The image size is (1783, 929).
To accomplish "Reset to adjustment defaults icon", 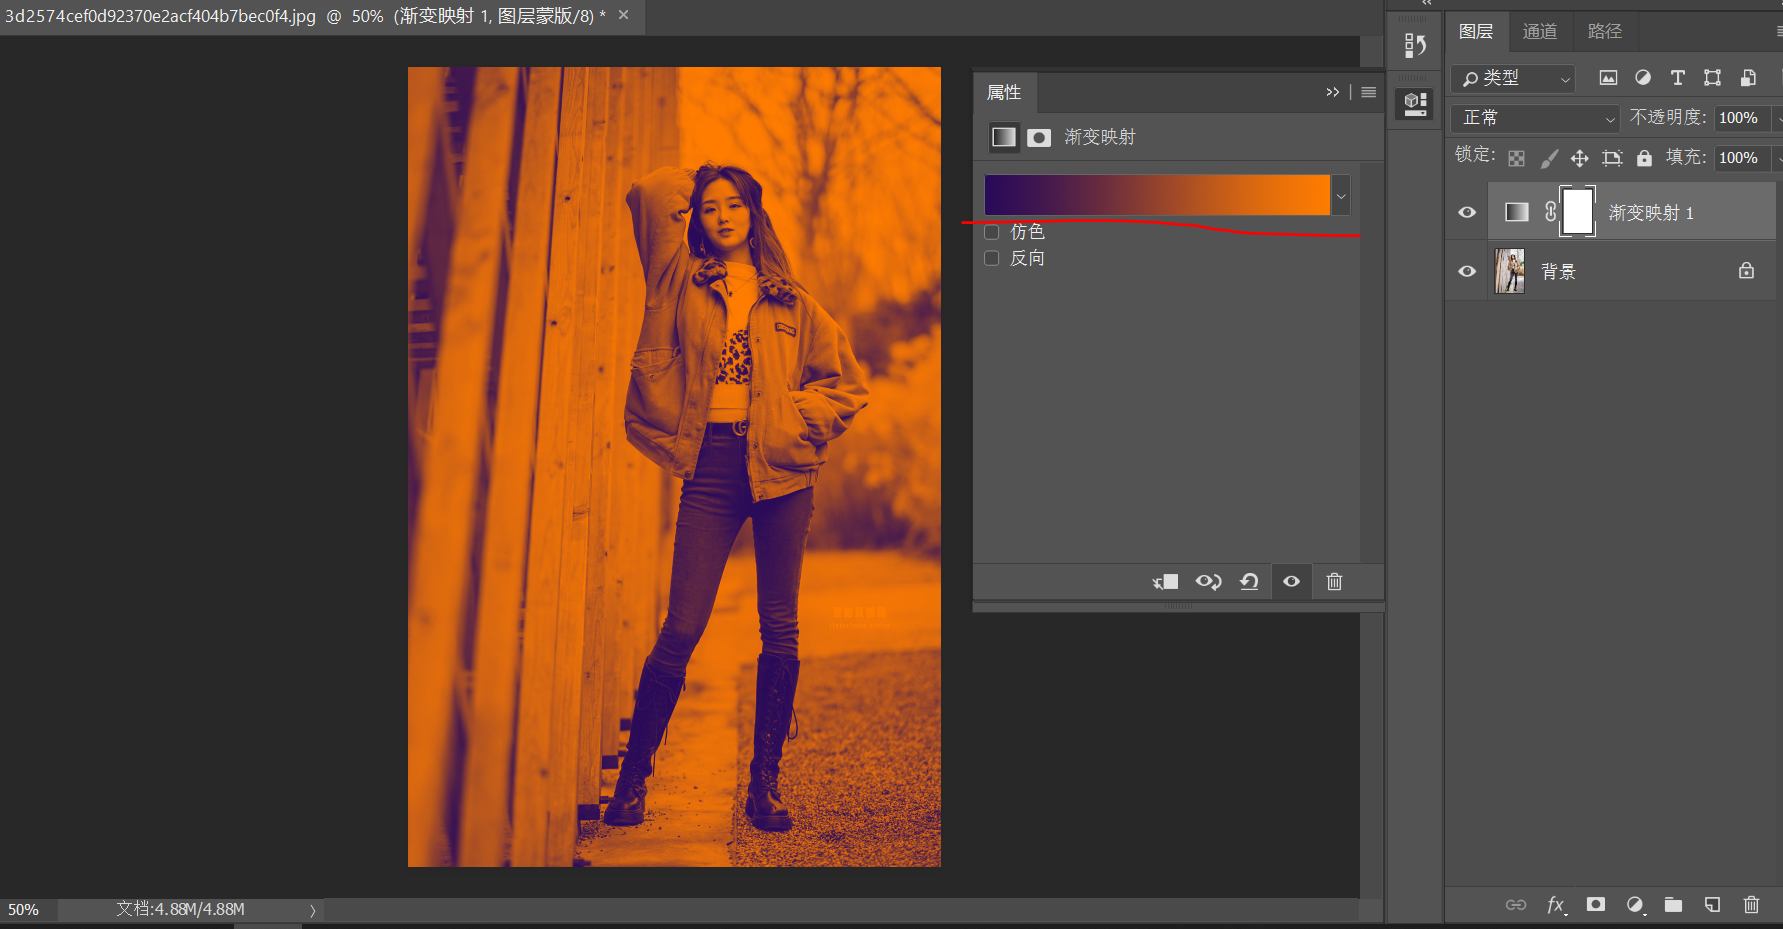I will [1249, 582].
